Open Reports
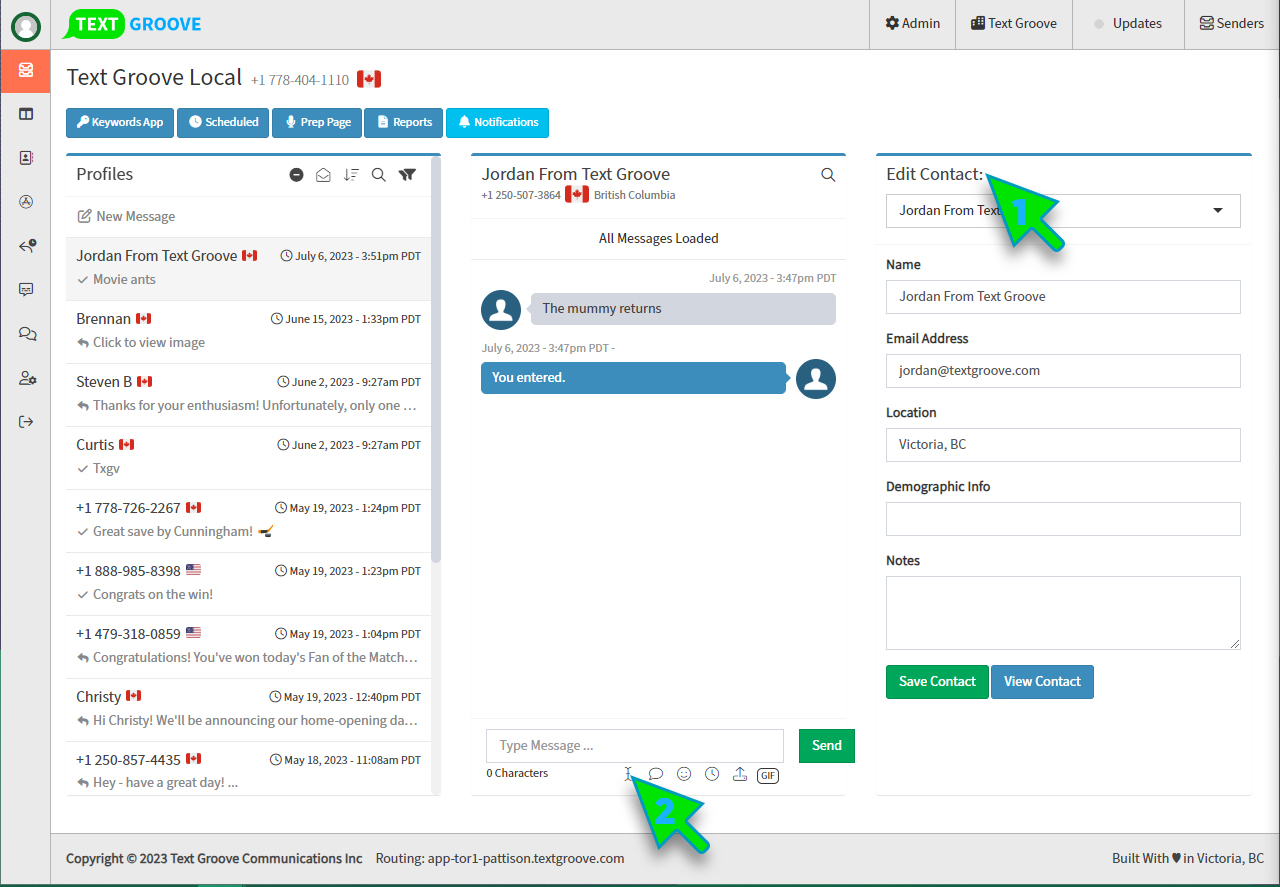Image resolution: width=1280 pixels, height=887 pixels. click(404, 122)
